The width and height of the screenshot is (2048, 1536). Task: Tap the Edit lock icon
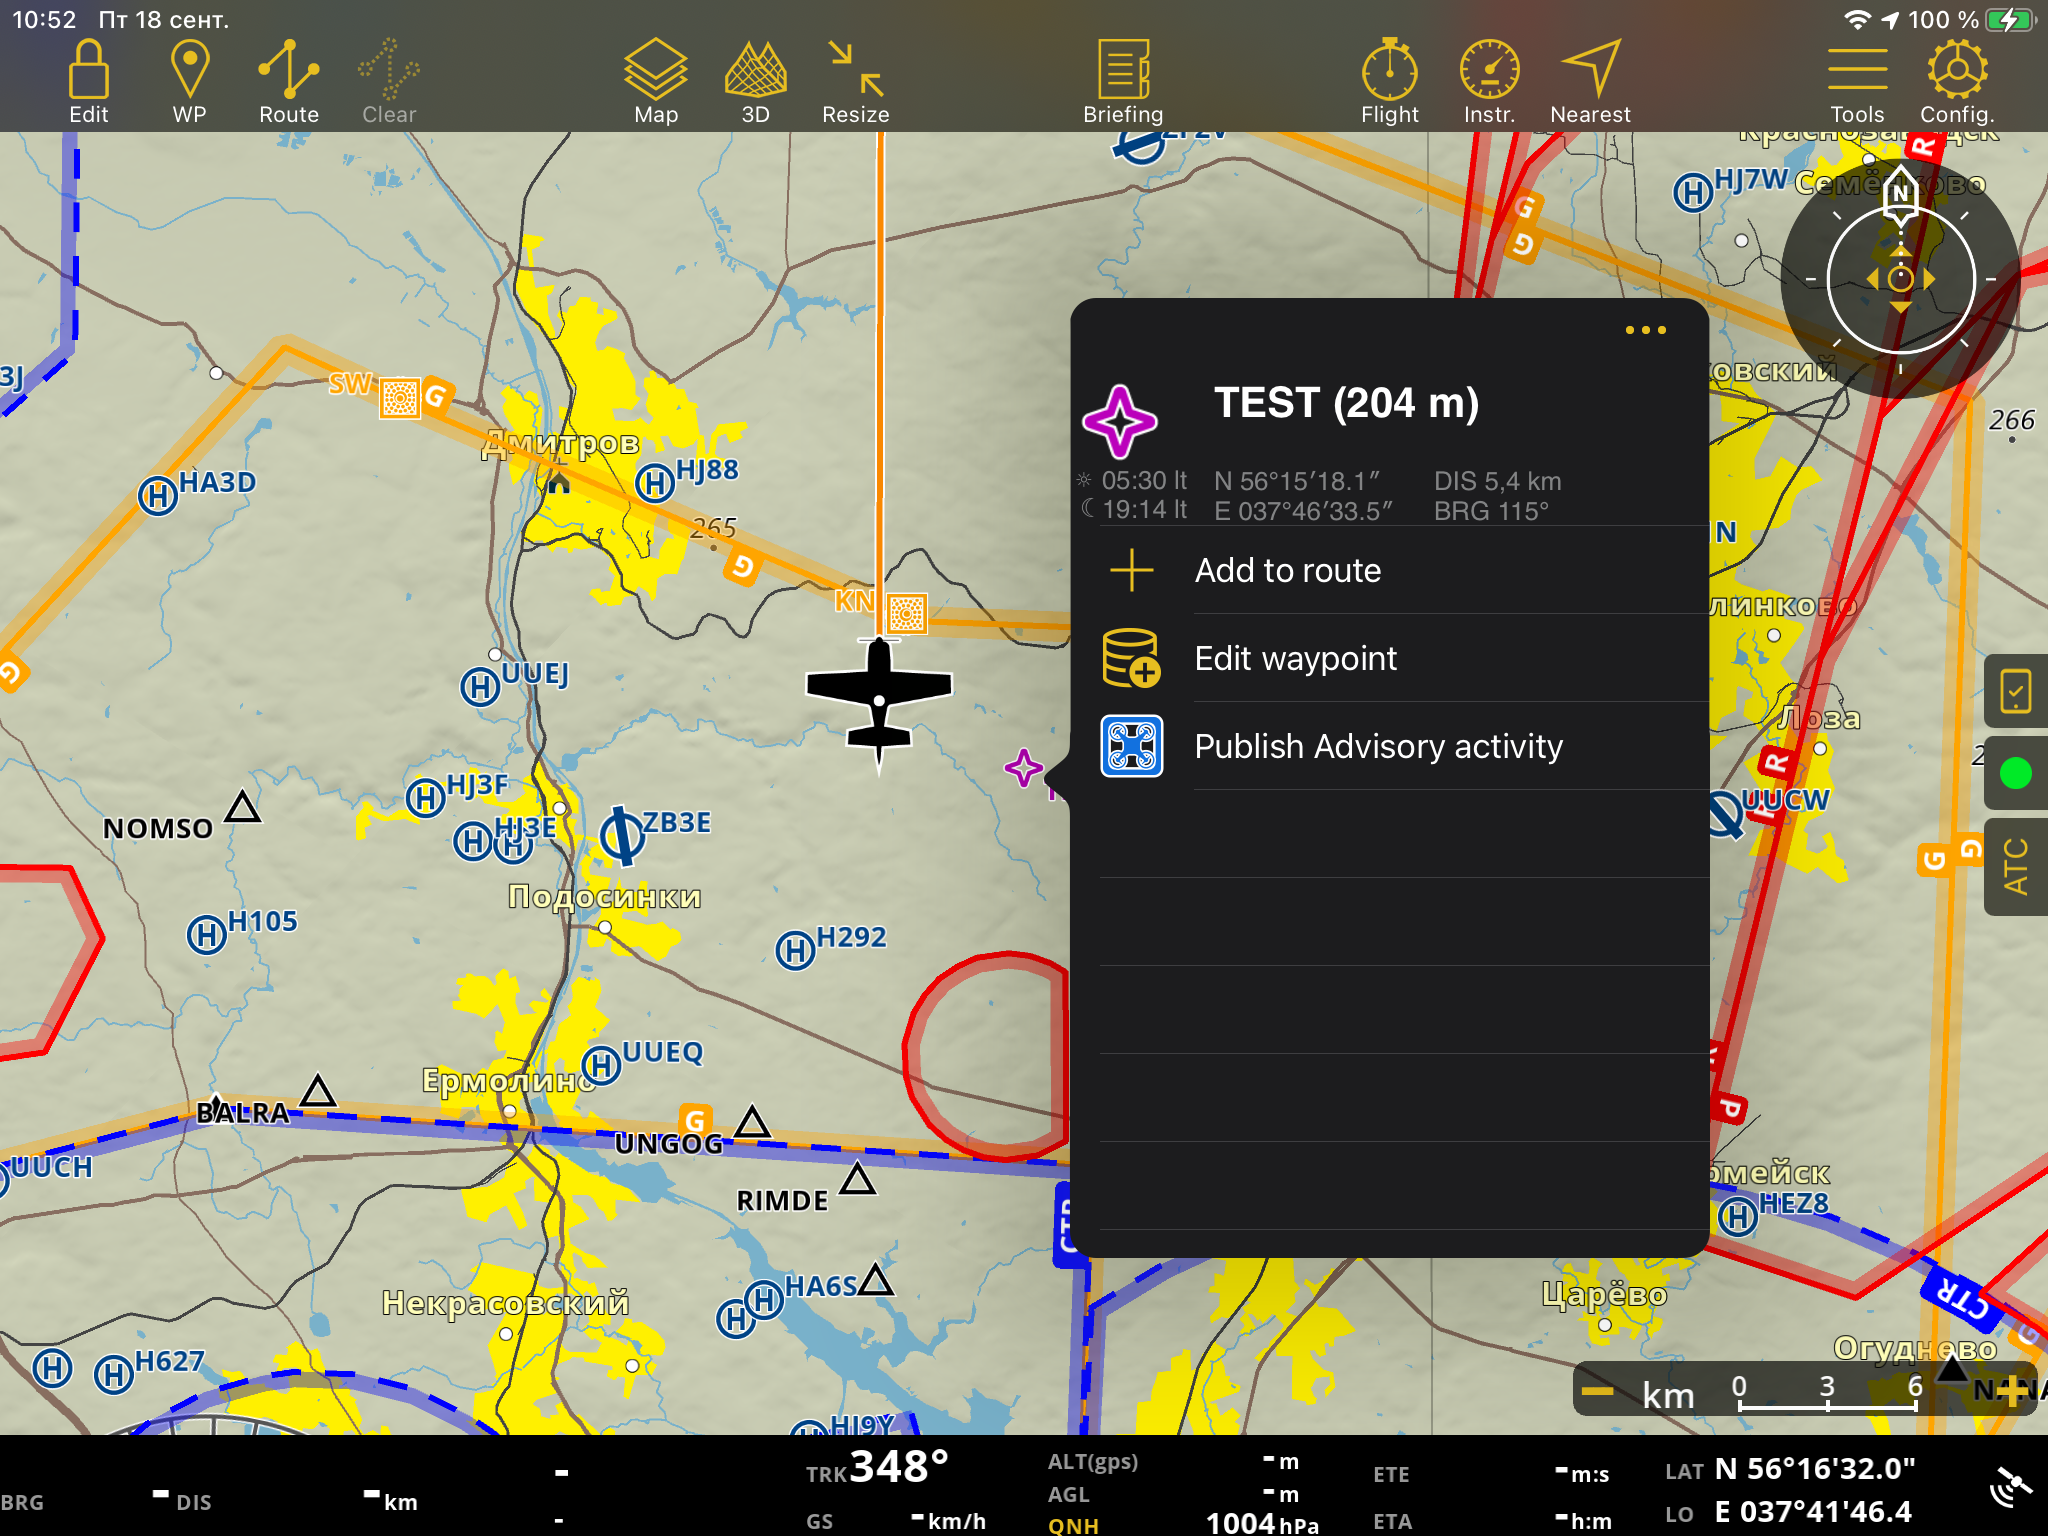(88, 82)
